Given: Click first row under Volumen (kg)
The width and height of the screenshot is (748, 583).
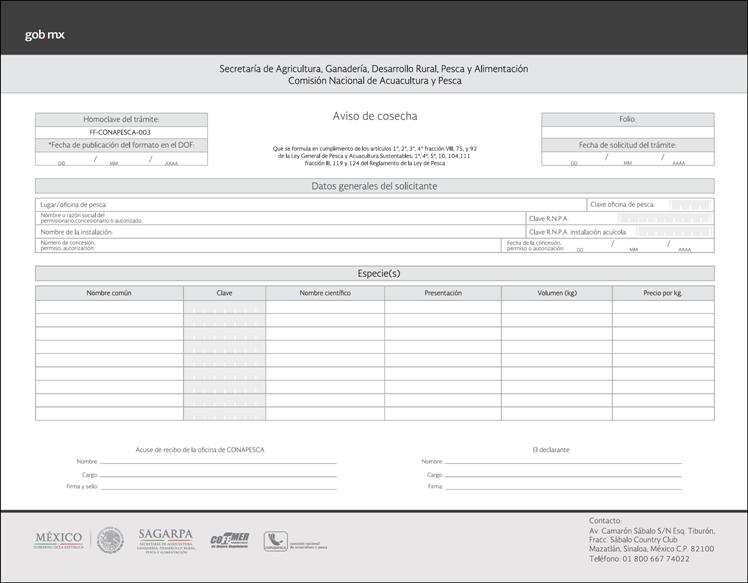Looking at the screenshot, I should [x=557, y=307].
